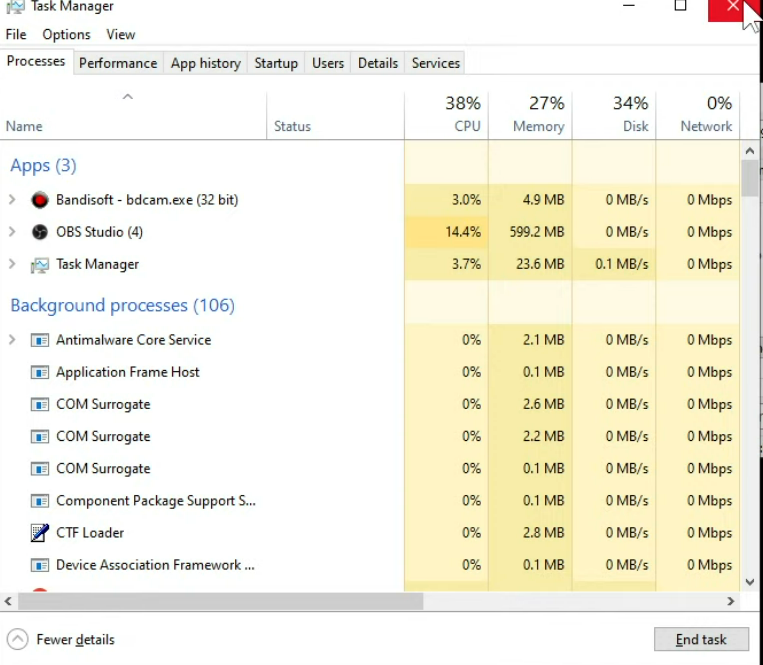
Task: Click the Bandisoft bdcam.exe red record icon
Action: (x=40, y=200)
